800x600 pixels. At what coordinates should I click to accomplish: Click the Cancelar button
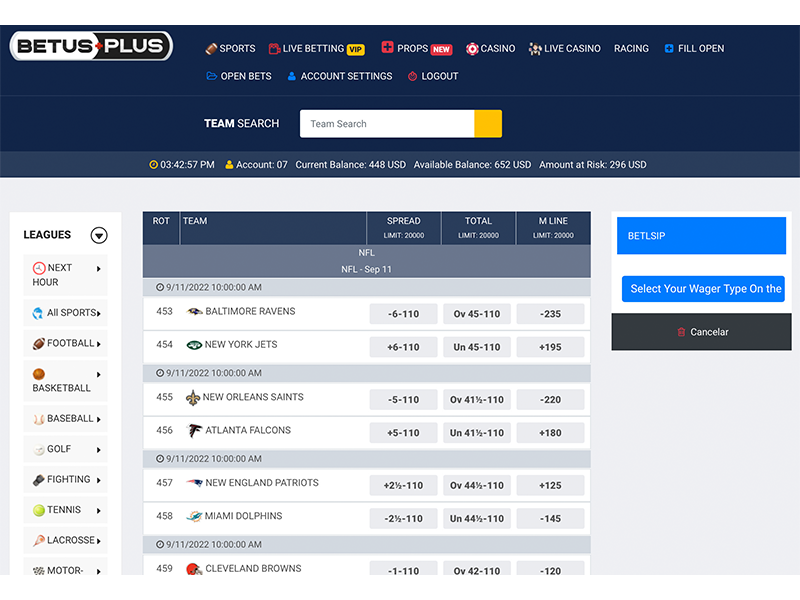click(702, 332)
